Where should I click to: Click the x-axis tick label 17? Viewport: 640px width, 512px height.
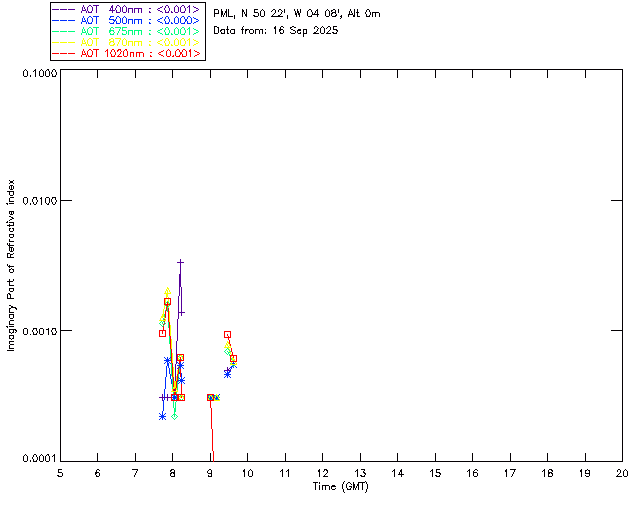point(510,473)
